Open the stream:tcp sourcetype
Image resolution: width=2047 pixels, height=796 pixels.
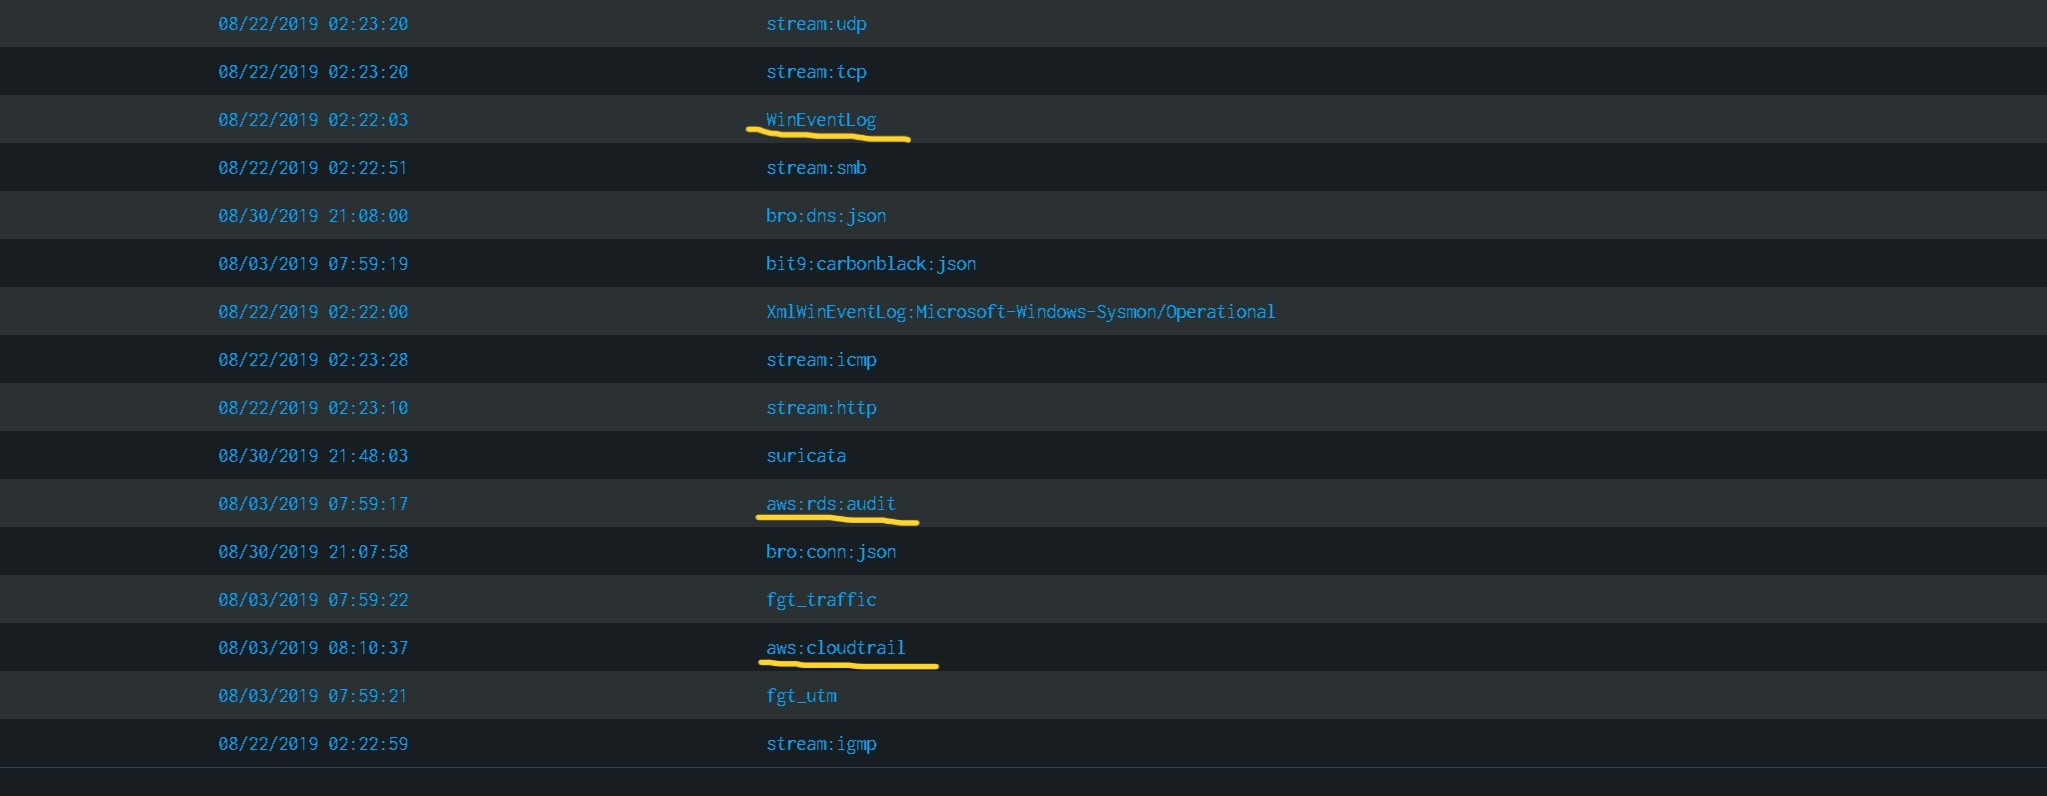[816, 72]
